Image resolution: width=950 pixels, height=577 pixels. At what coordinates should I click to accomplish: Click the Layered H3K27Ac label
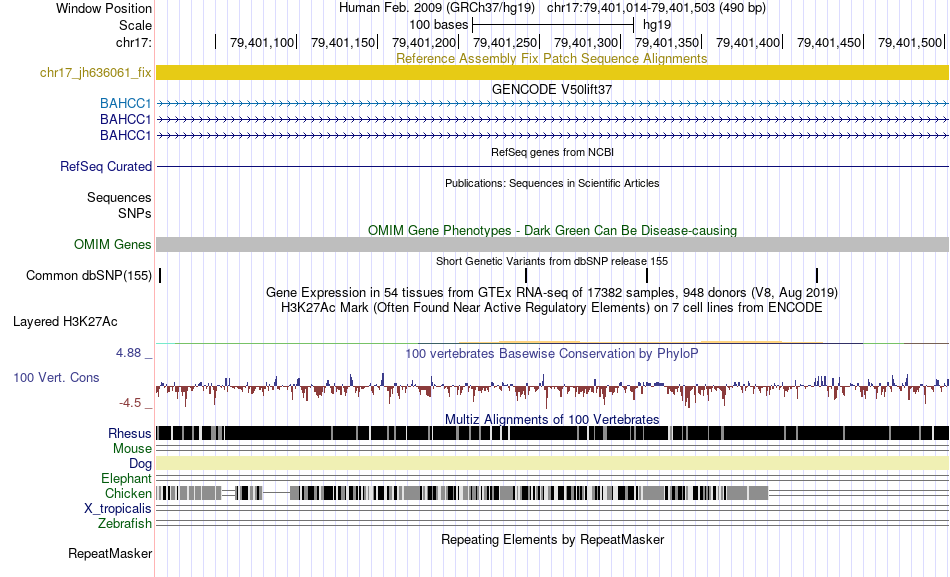tap(65, 321)
